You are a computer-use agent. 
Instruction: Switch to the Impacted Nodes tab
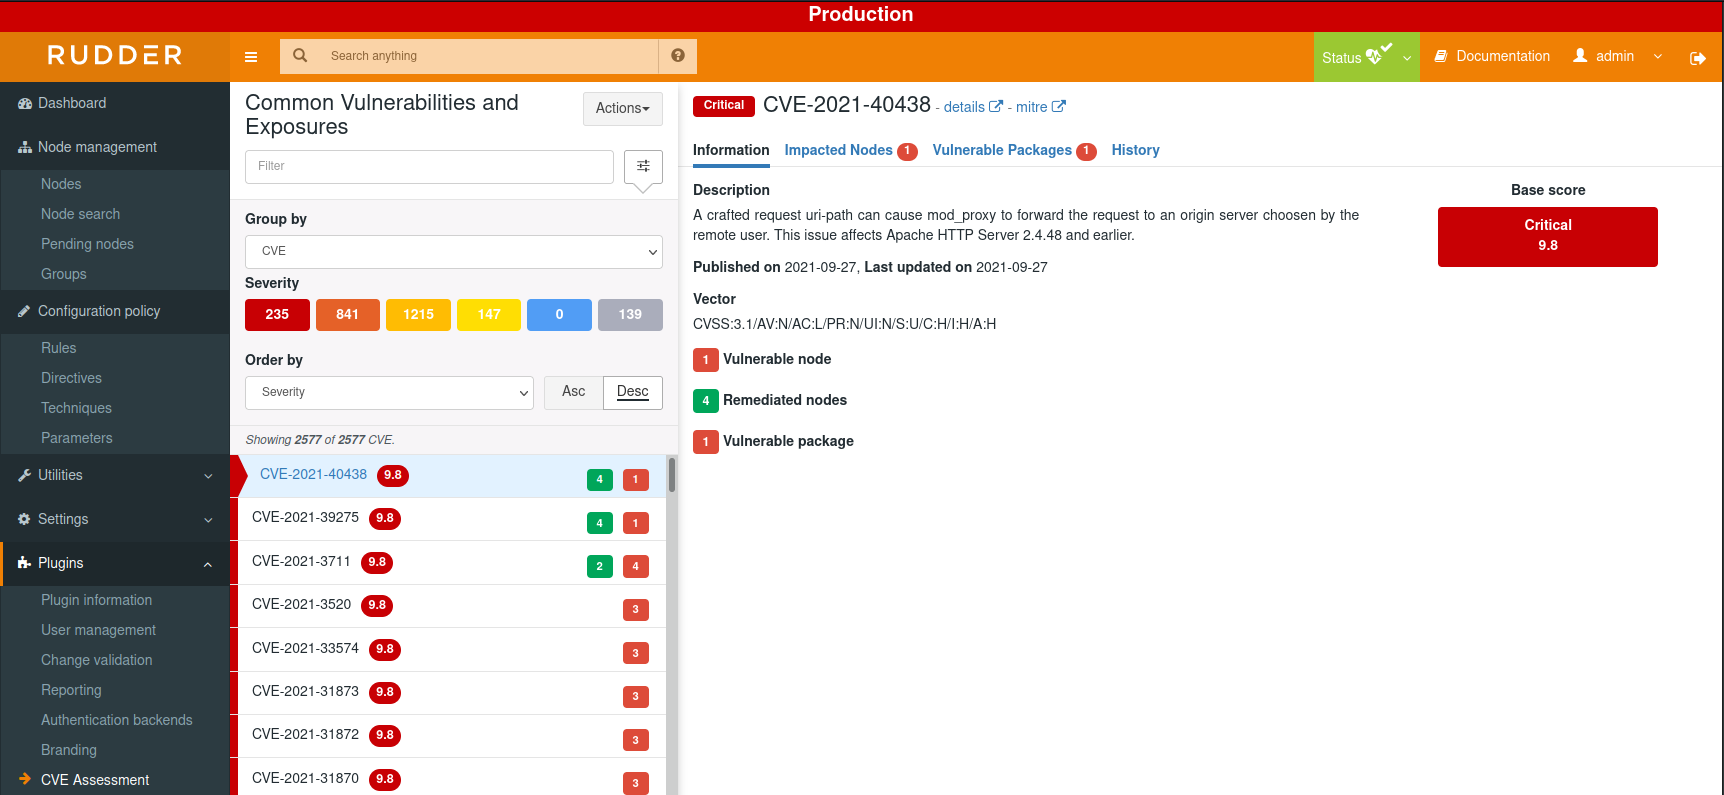click(838, 150)
